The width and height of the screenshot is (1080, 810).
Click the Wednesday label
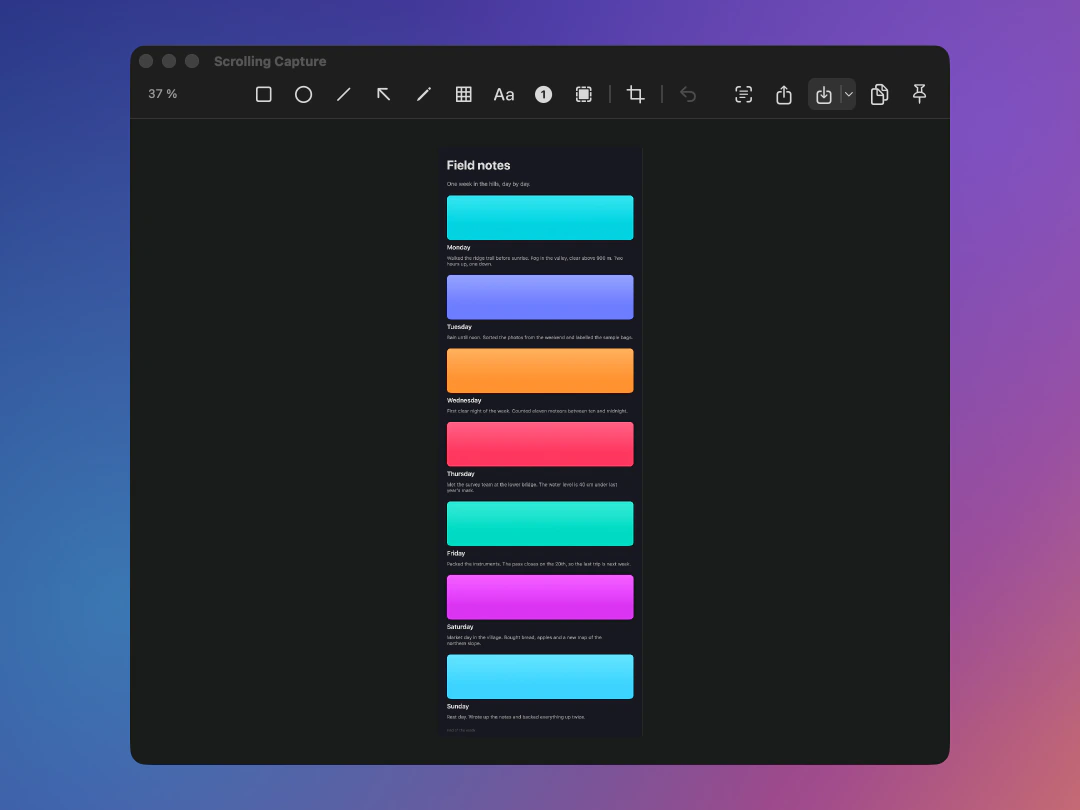(464, 400)
